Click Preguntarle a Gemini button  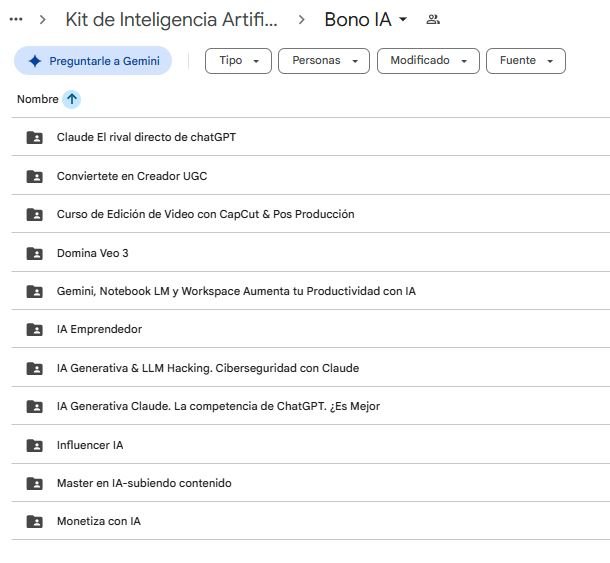point(93,61)
